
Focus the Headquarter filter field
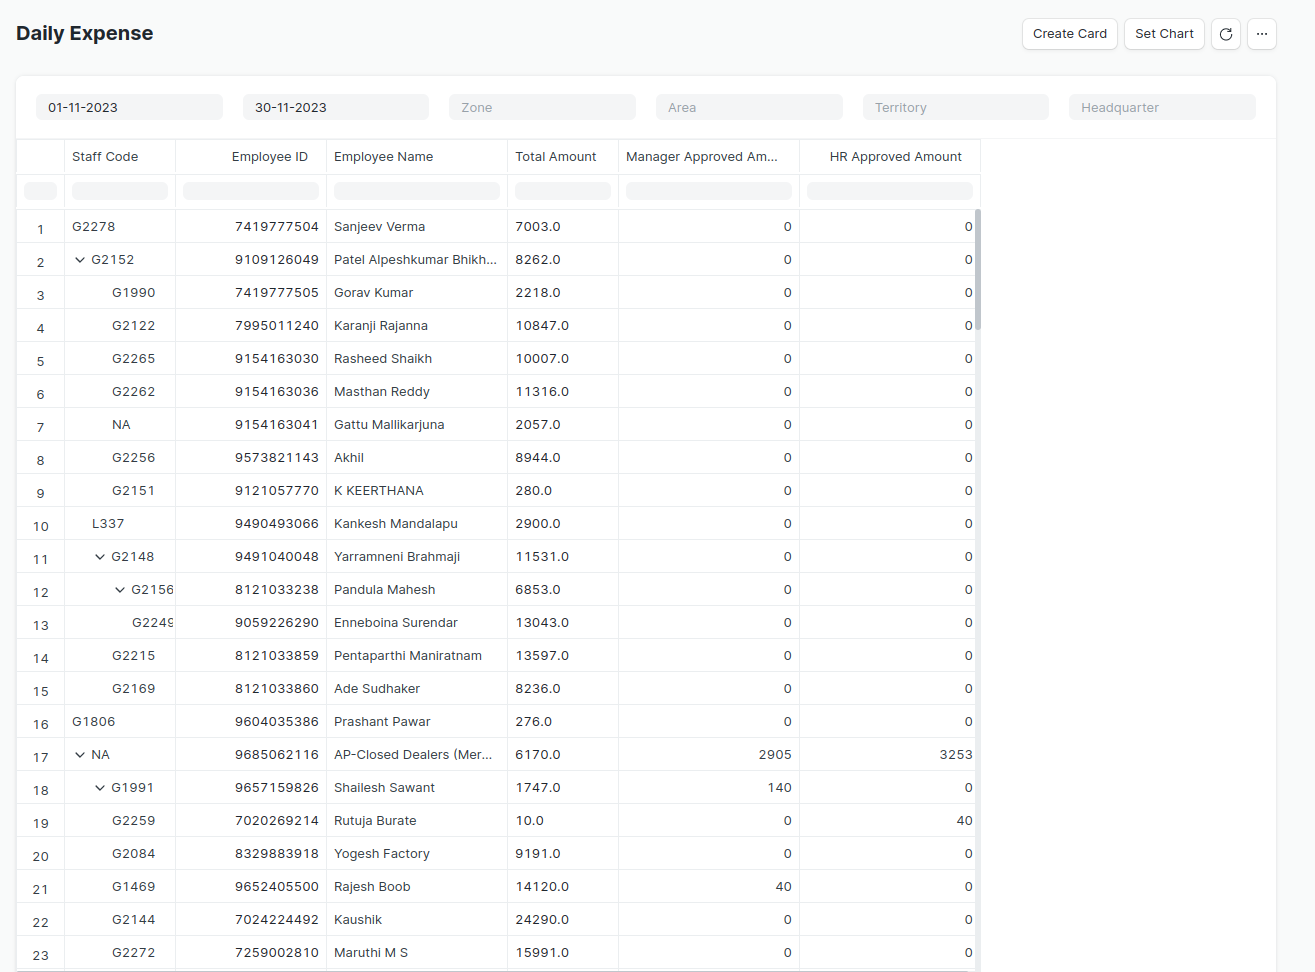(x=1162, y=108)
